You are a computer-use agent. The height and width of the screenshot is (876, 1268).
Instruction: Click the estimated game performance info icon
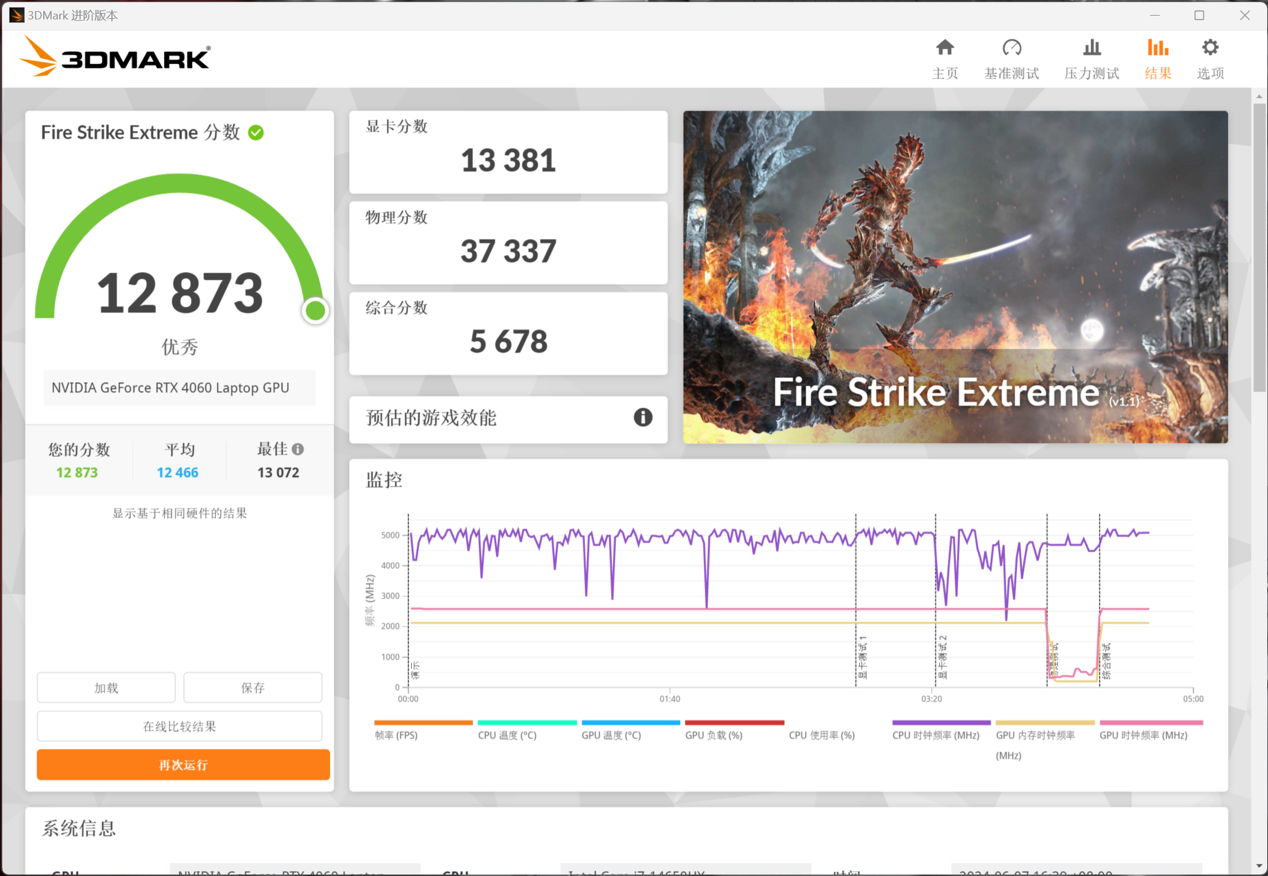click(643, 418)
